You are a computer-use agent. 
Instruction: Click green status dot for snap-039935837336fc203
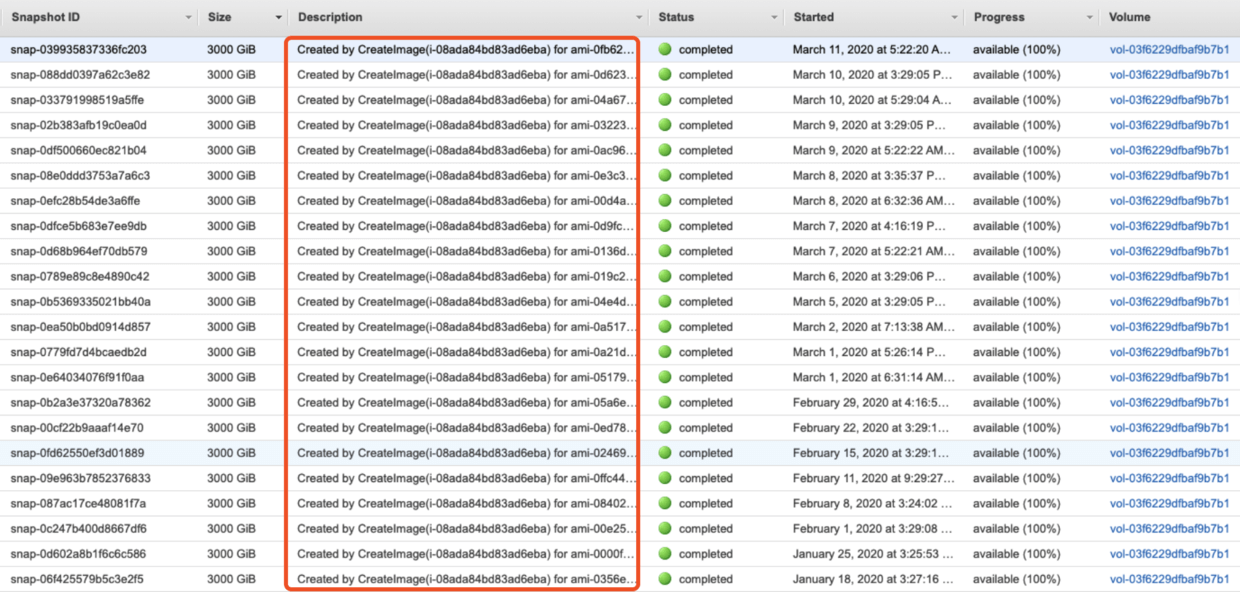[x=665, y=49]
